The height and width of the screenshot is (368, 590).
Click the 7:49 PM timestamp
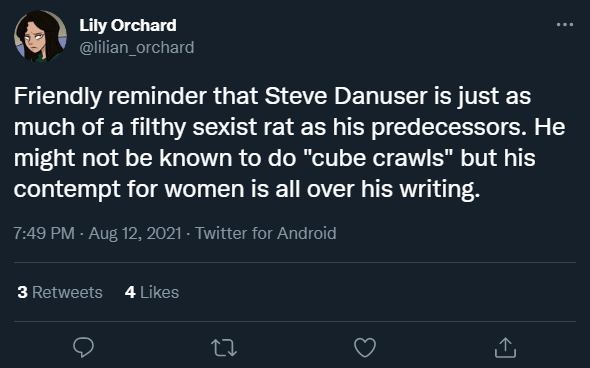point(44,233)
